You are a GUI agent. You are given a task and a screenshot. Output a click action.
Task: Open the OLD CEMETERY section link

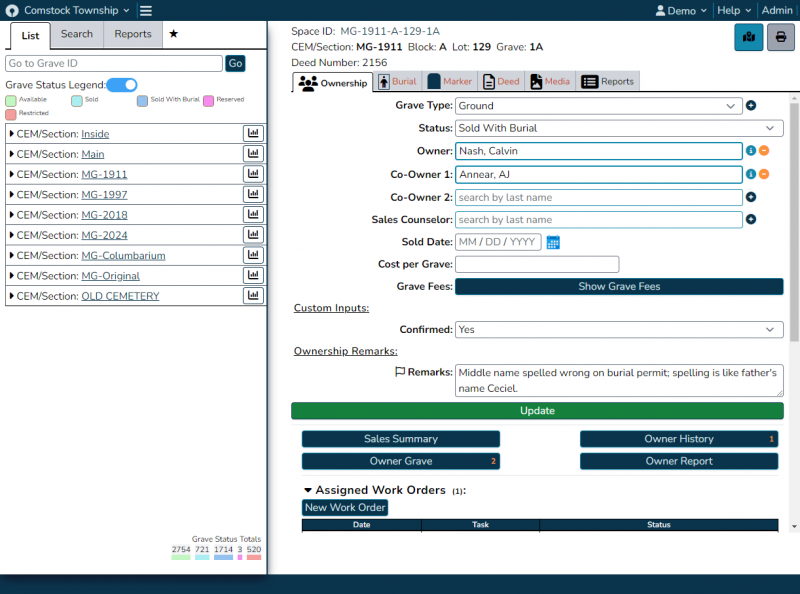120,296
